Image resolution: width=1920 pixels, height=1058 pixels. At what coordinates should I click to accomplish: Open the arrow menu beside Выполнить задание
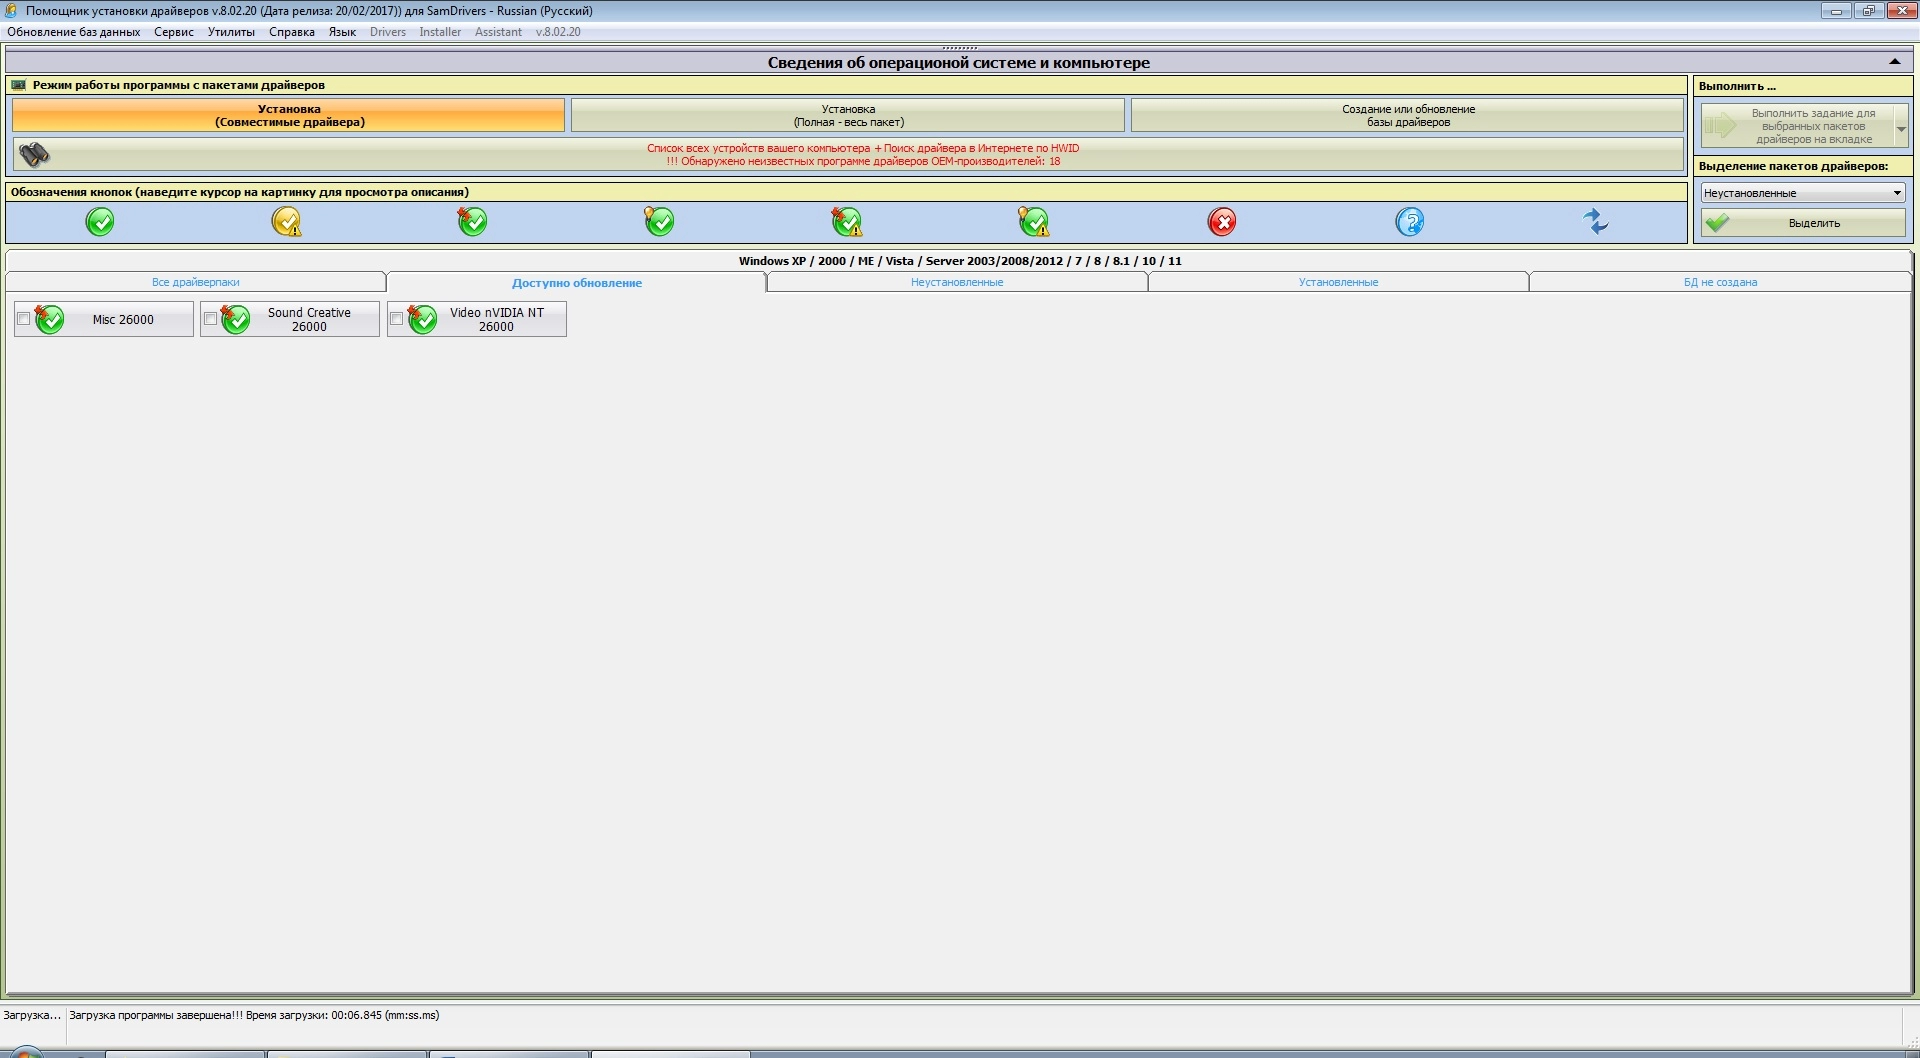click(1901, 127)
